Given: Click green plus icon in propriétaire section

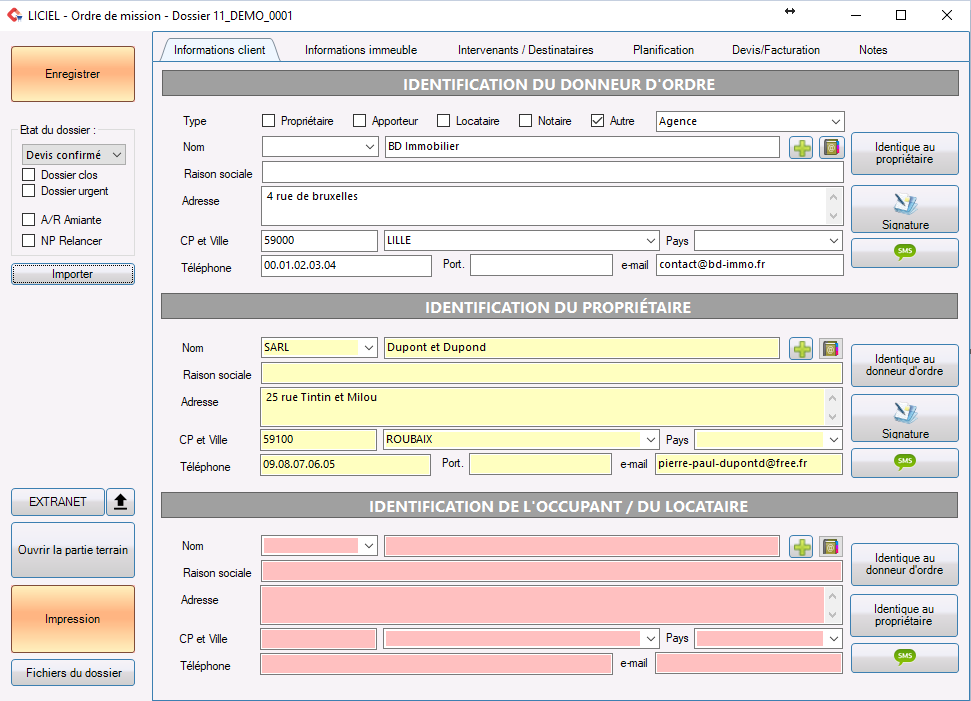Looking at the screenshot, I should [801, 349].
